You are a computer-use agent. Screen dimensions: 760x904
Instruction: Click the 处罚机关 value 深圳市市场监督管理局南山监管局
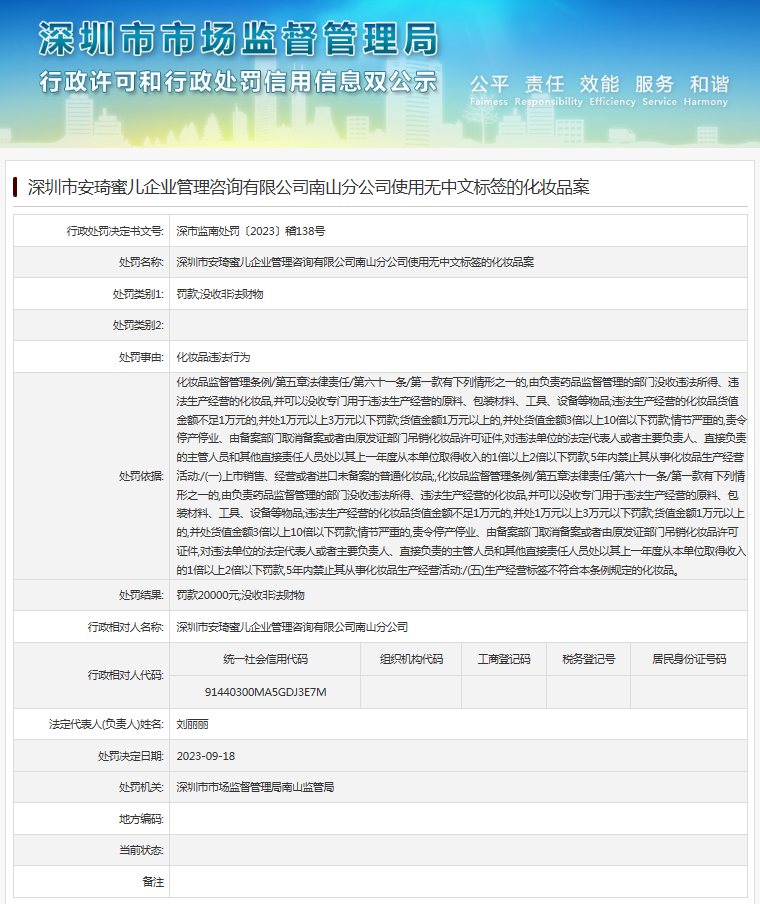254,787
